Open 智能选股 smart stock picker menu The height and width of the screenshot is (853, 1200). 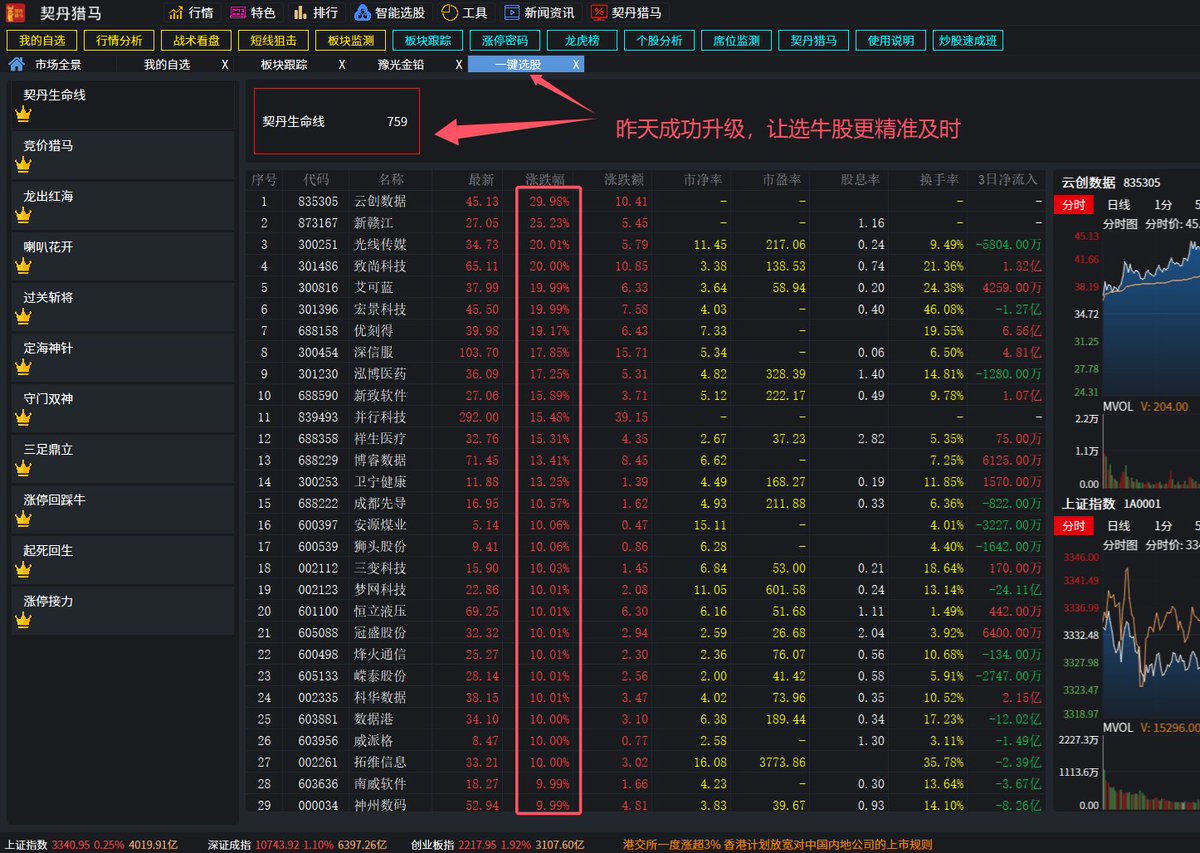(x=389, y=13)
